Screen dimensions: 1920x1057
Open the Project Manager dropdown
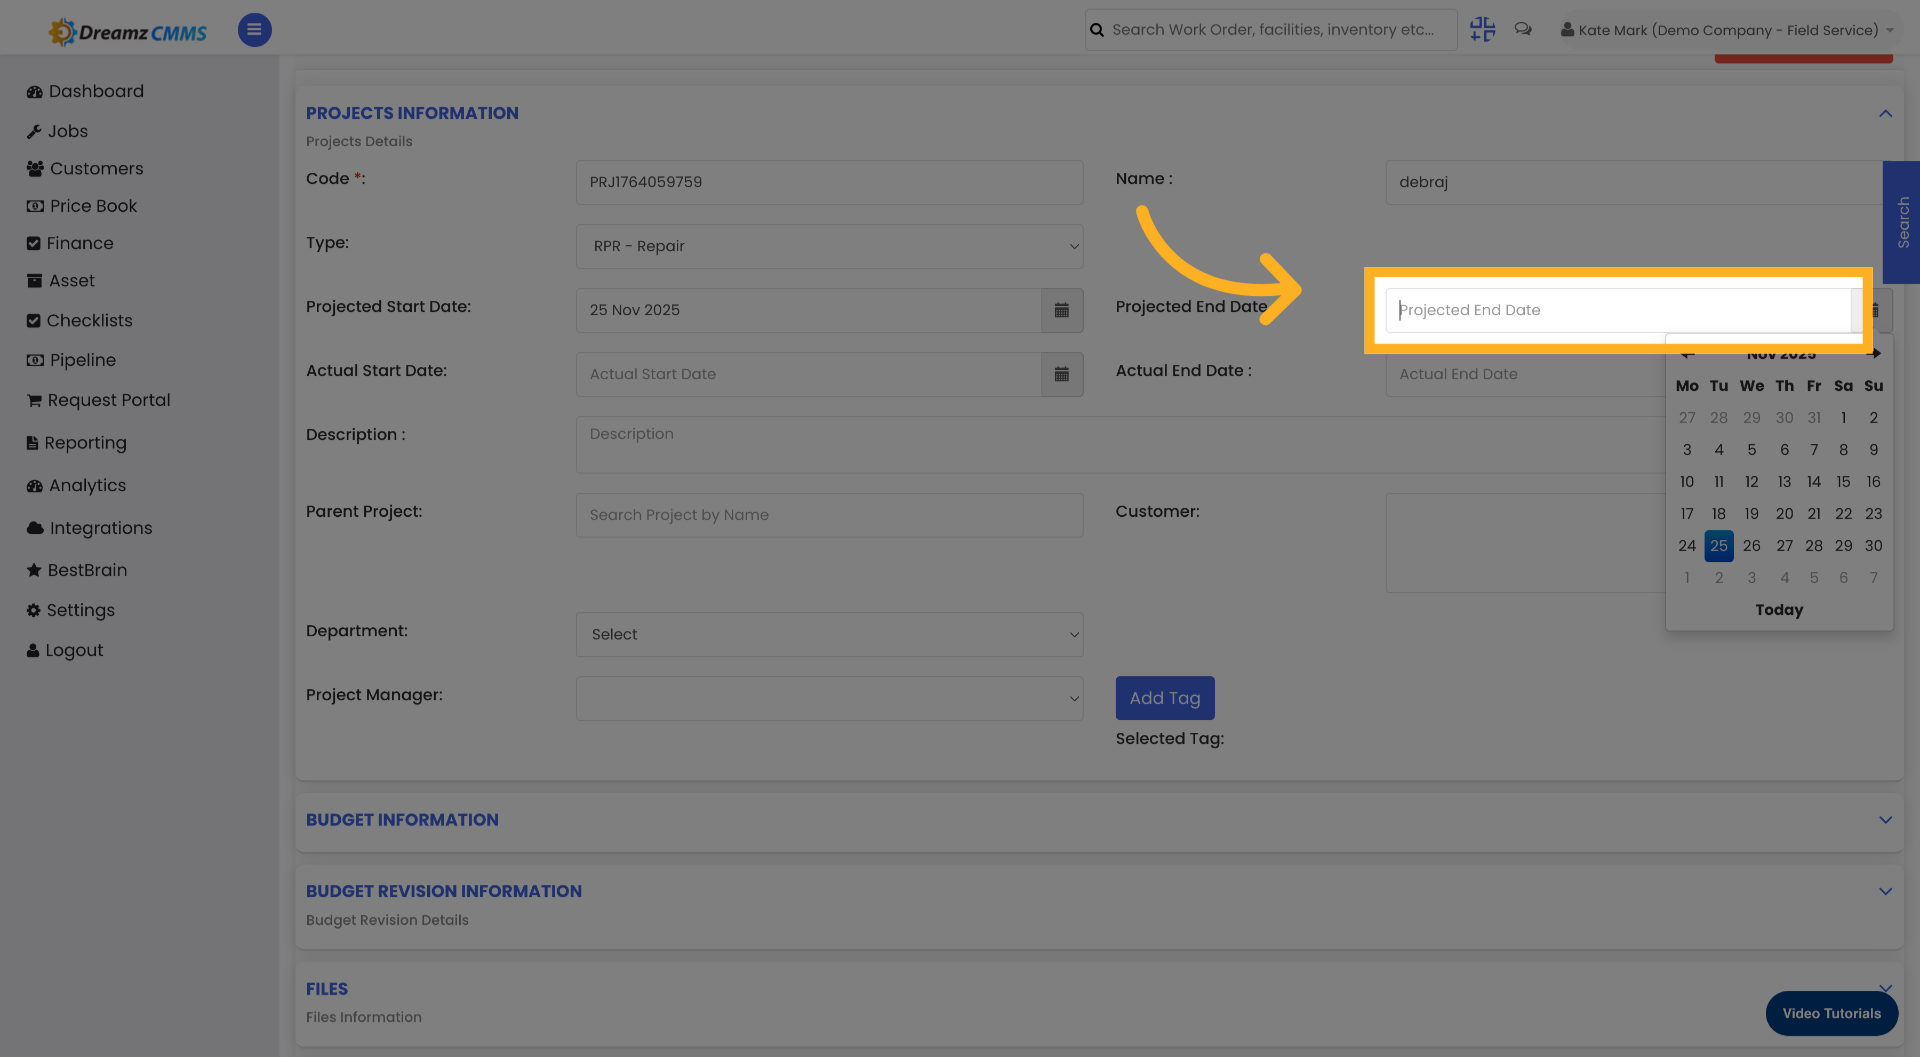click(x=829, y=698)
